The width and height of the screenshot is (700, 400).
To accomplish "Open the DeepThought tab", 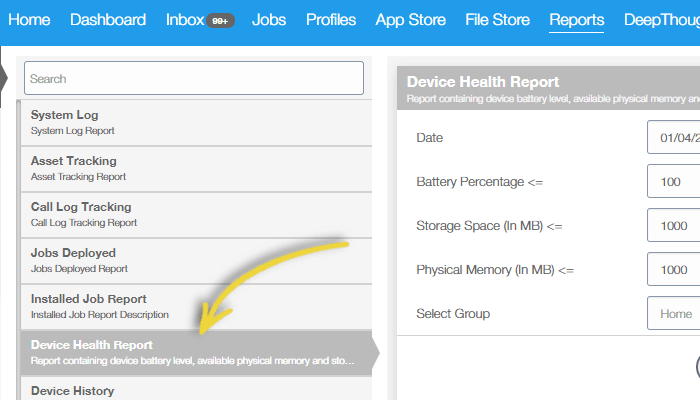I will (662, 20).
